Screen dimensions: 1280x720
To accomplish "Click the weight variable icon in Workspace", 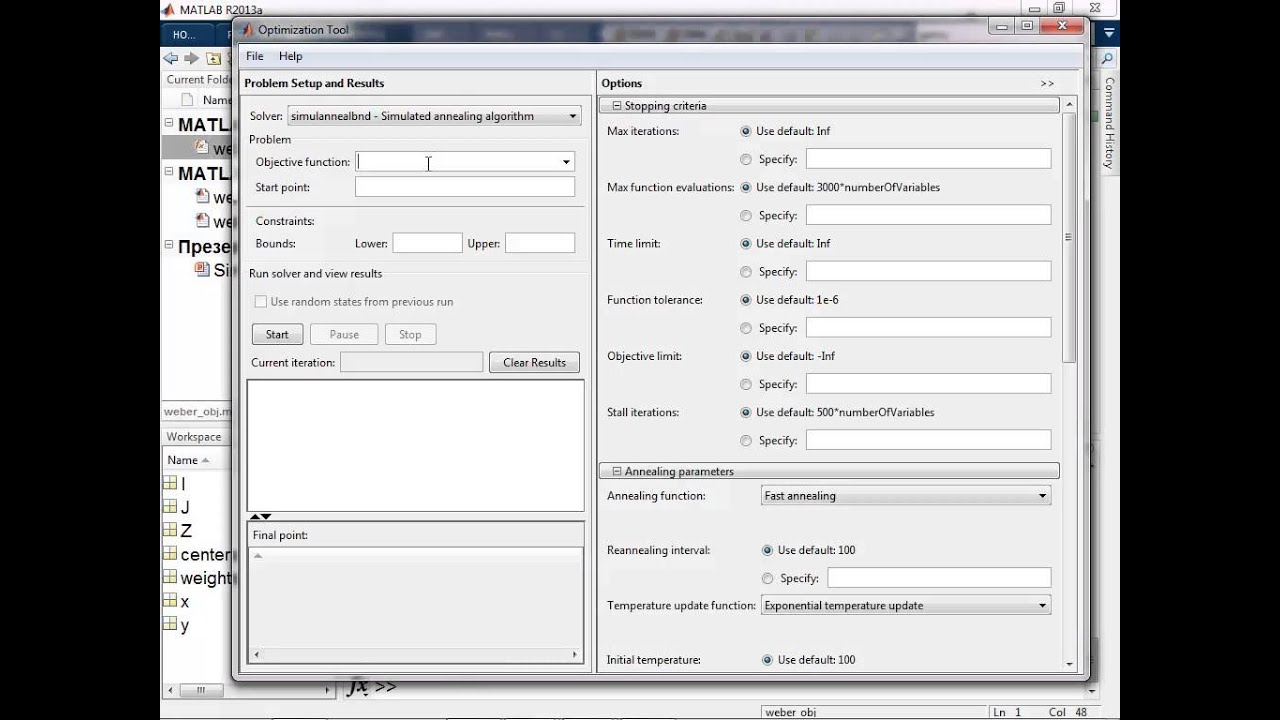I will pos(170,577).
